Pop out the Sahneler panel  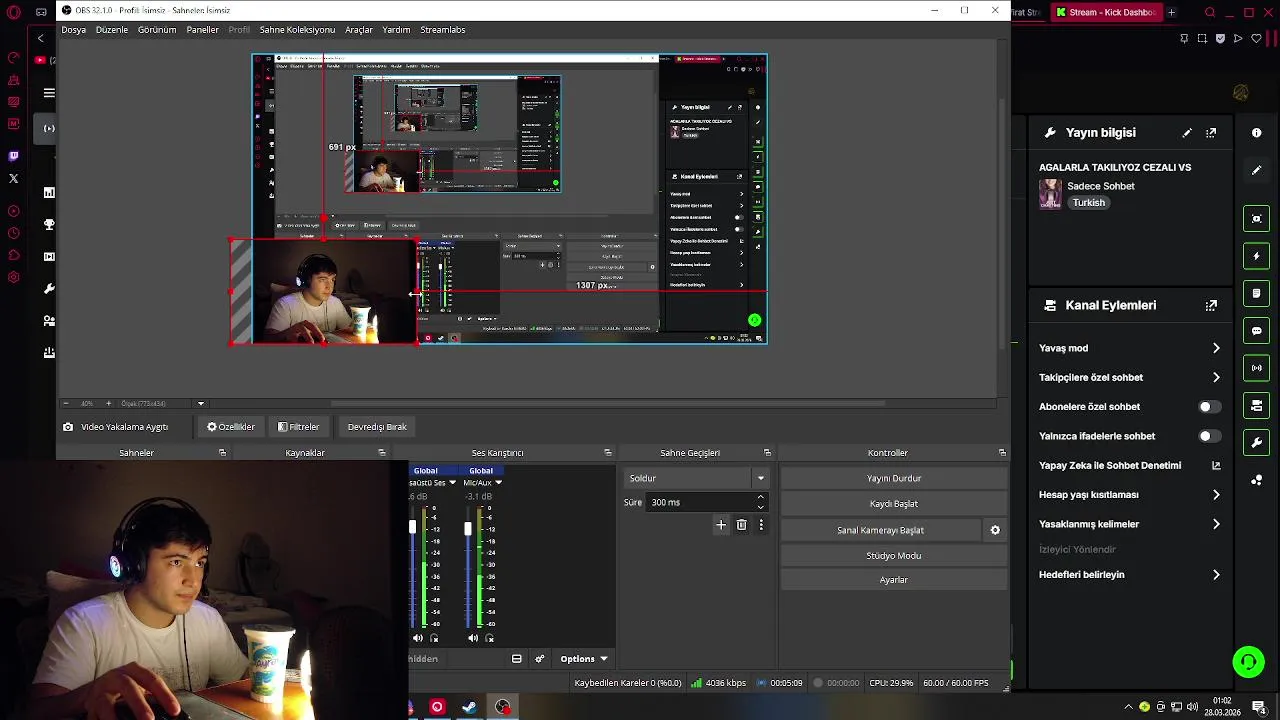click(222, 453)
